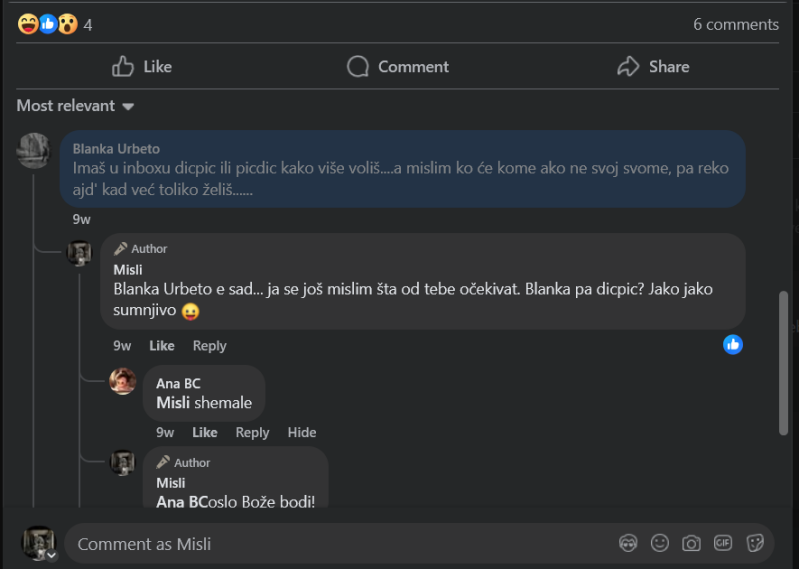Screen dimensions: 799x569
Task: Click the thumbs-up Like button on the post
Action: pos(142,67)
